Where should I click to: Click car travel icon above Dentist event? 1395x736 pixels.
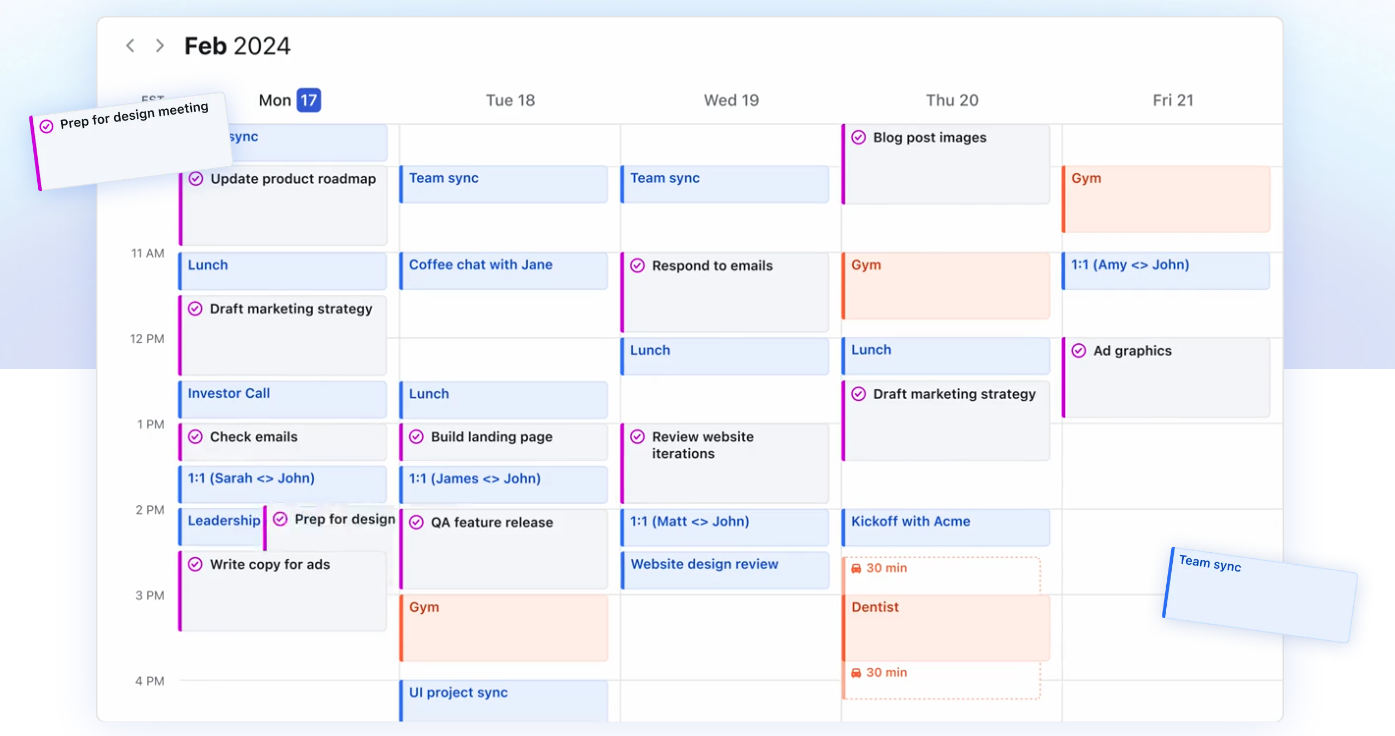click(x=856, y=568)
